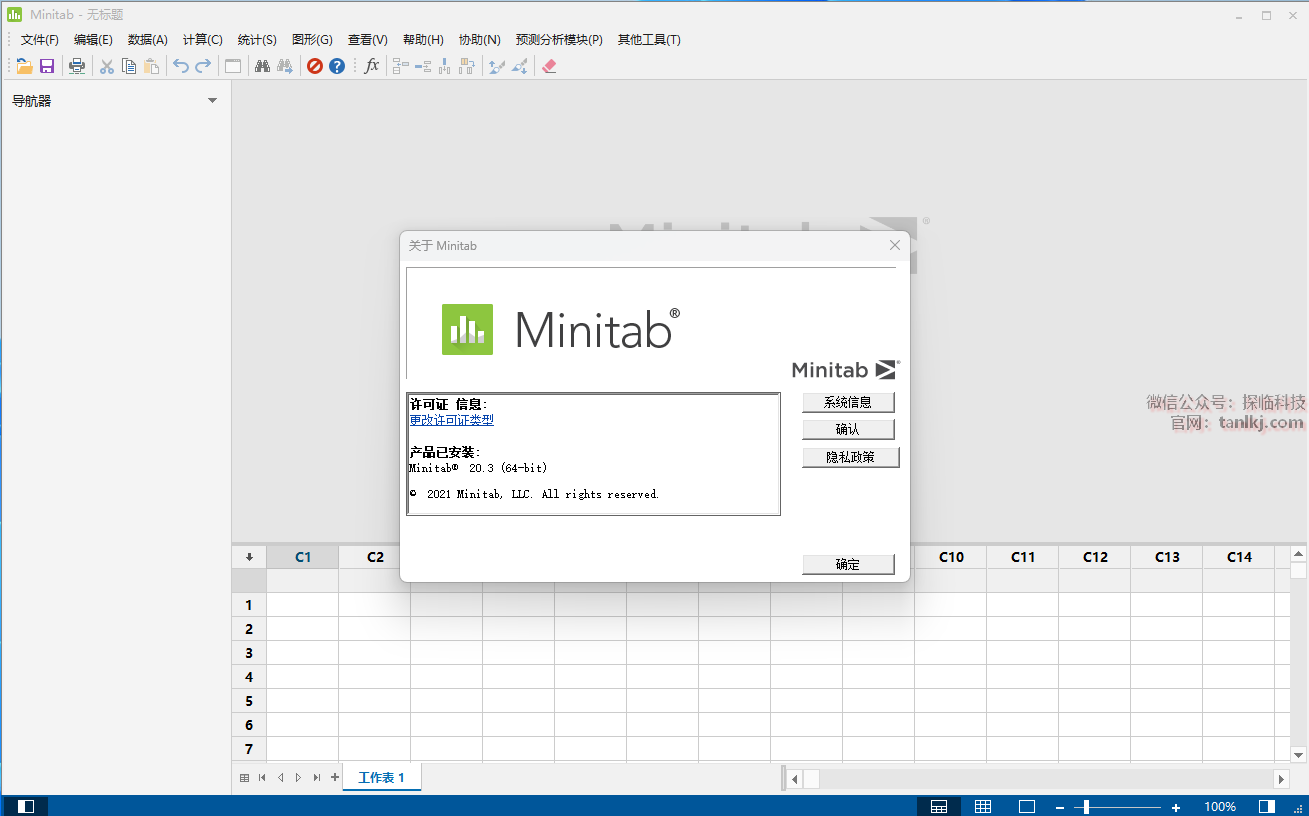Click the Open folder icon in toolbar
This screenshot has width=1309, height=816.
click(x=24, y=66)
